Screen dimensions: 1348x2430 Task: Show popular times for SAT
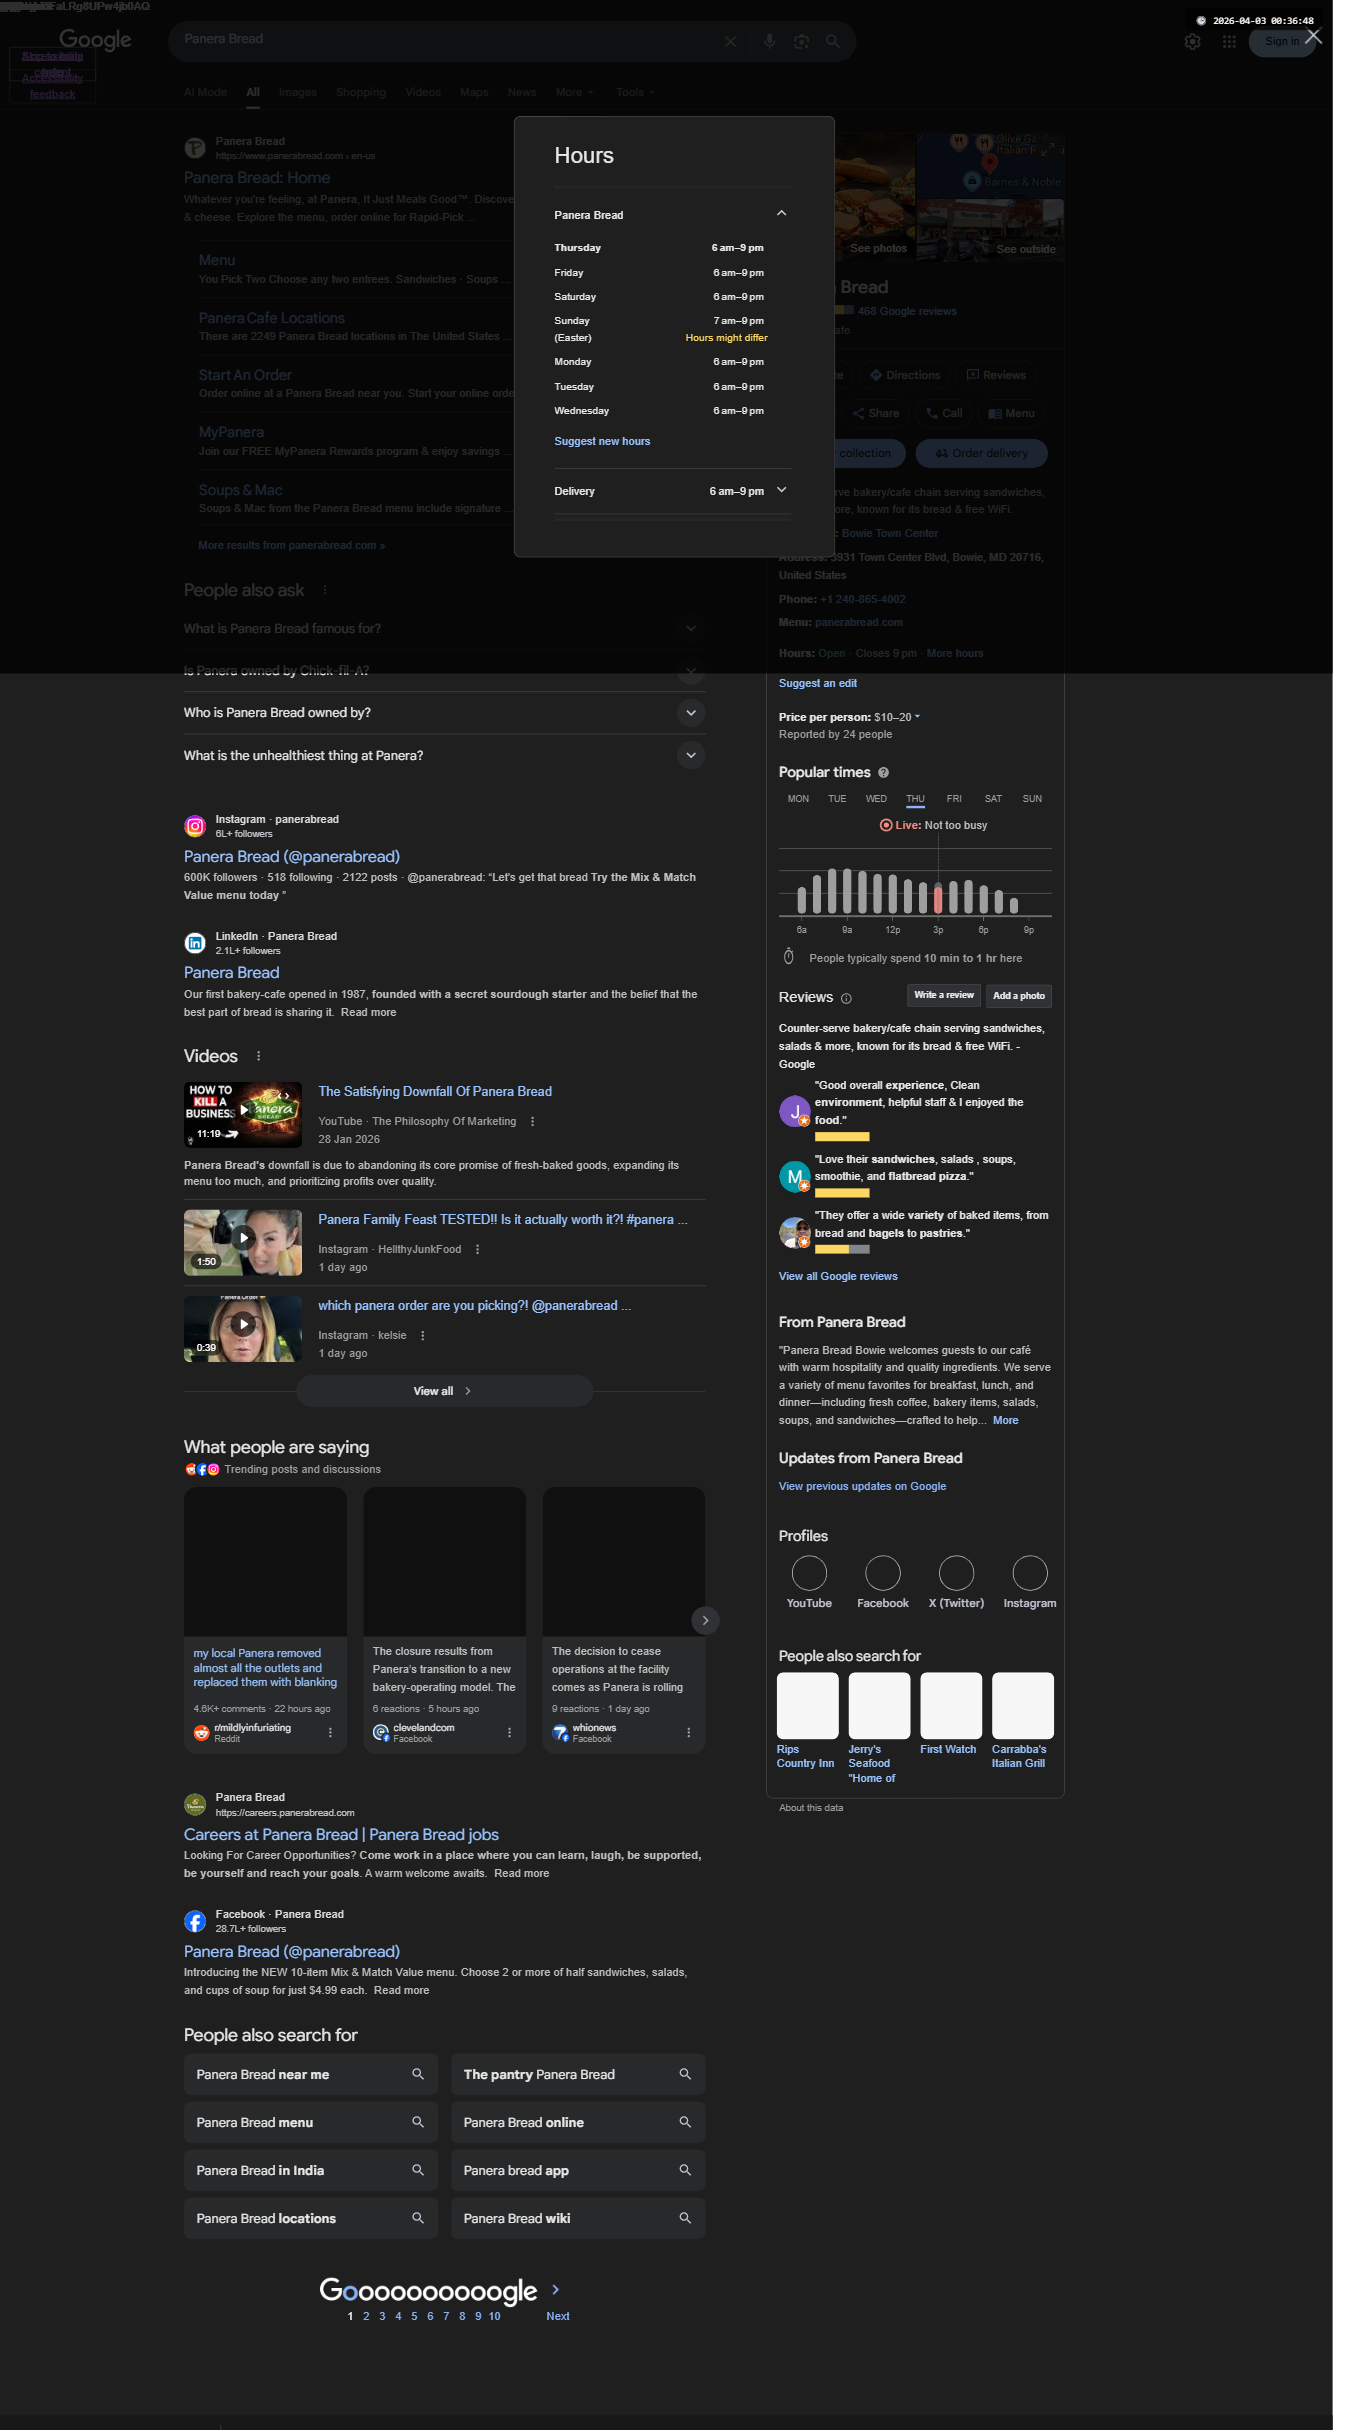tap(993, 799)
